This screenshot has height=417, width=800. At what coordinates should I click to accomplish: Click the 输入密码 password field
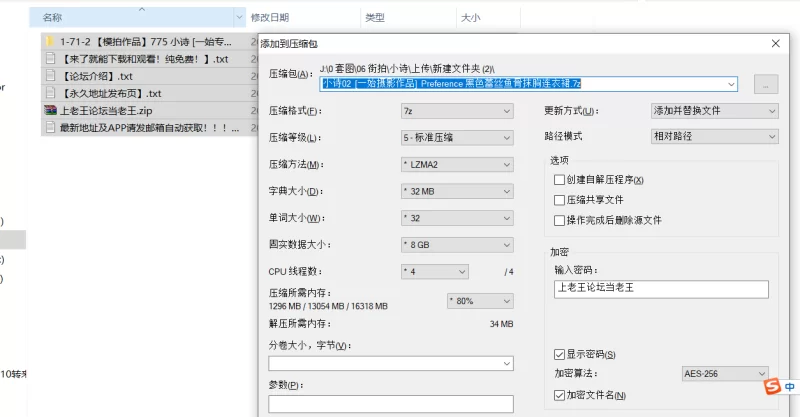pyautogui.click(x=661, y=289)
